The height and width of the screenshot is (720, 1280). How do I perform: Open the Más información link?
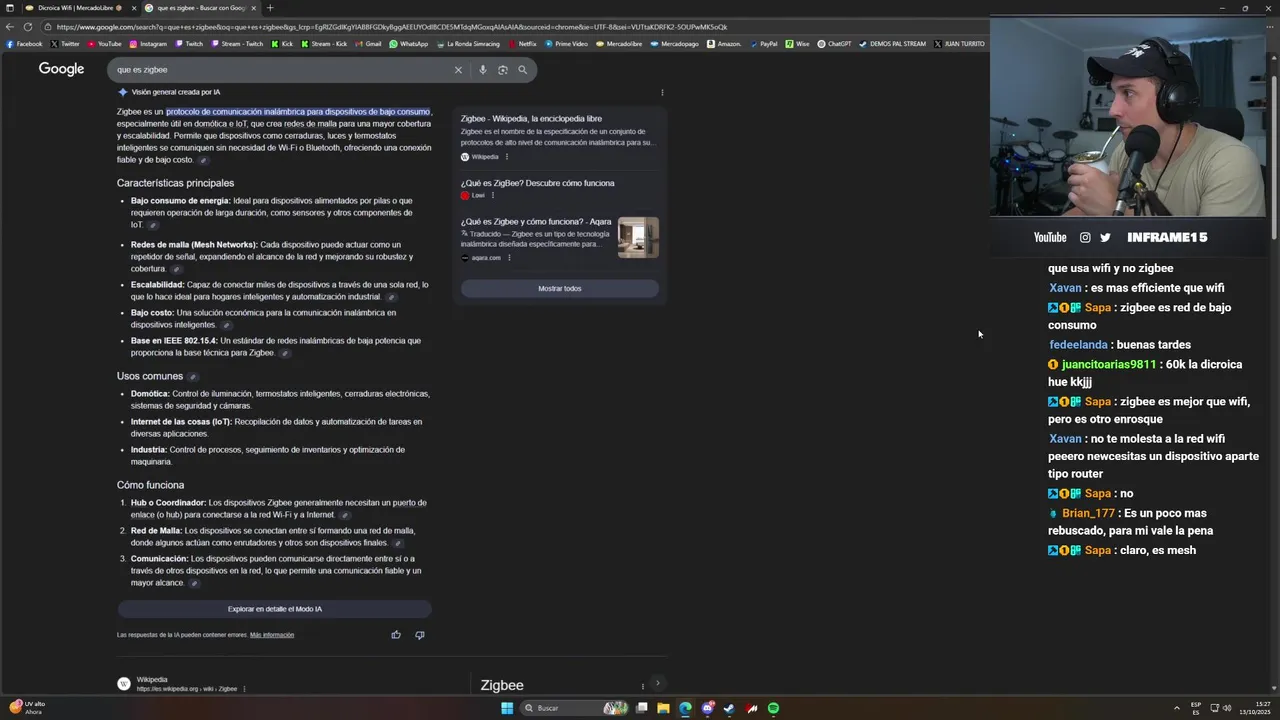tap(272, 635)
